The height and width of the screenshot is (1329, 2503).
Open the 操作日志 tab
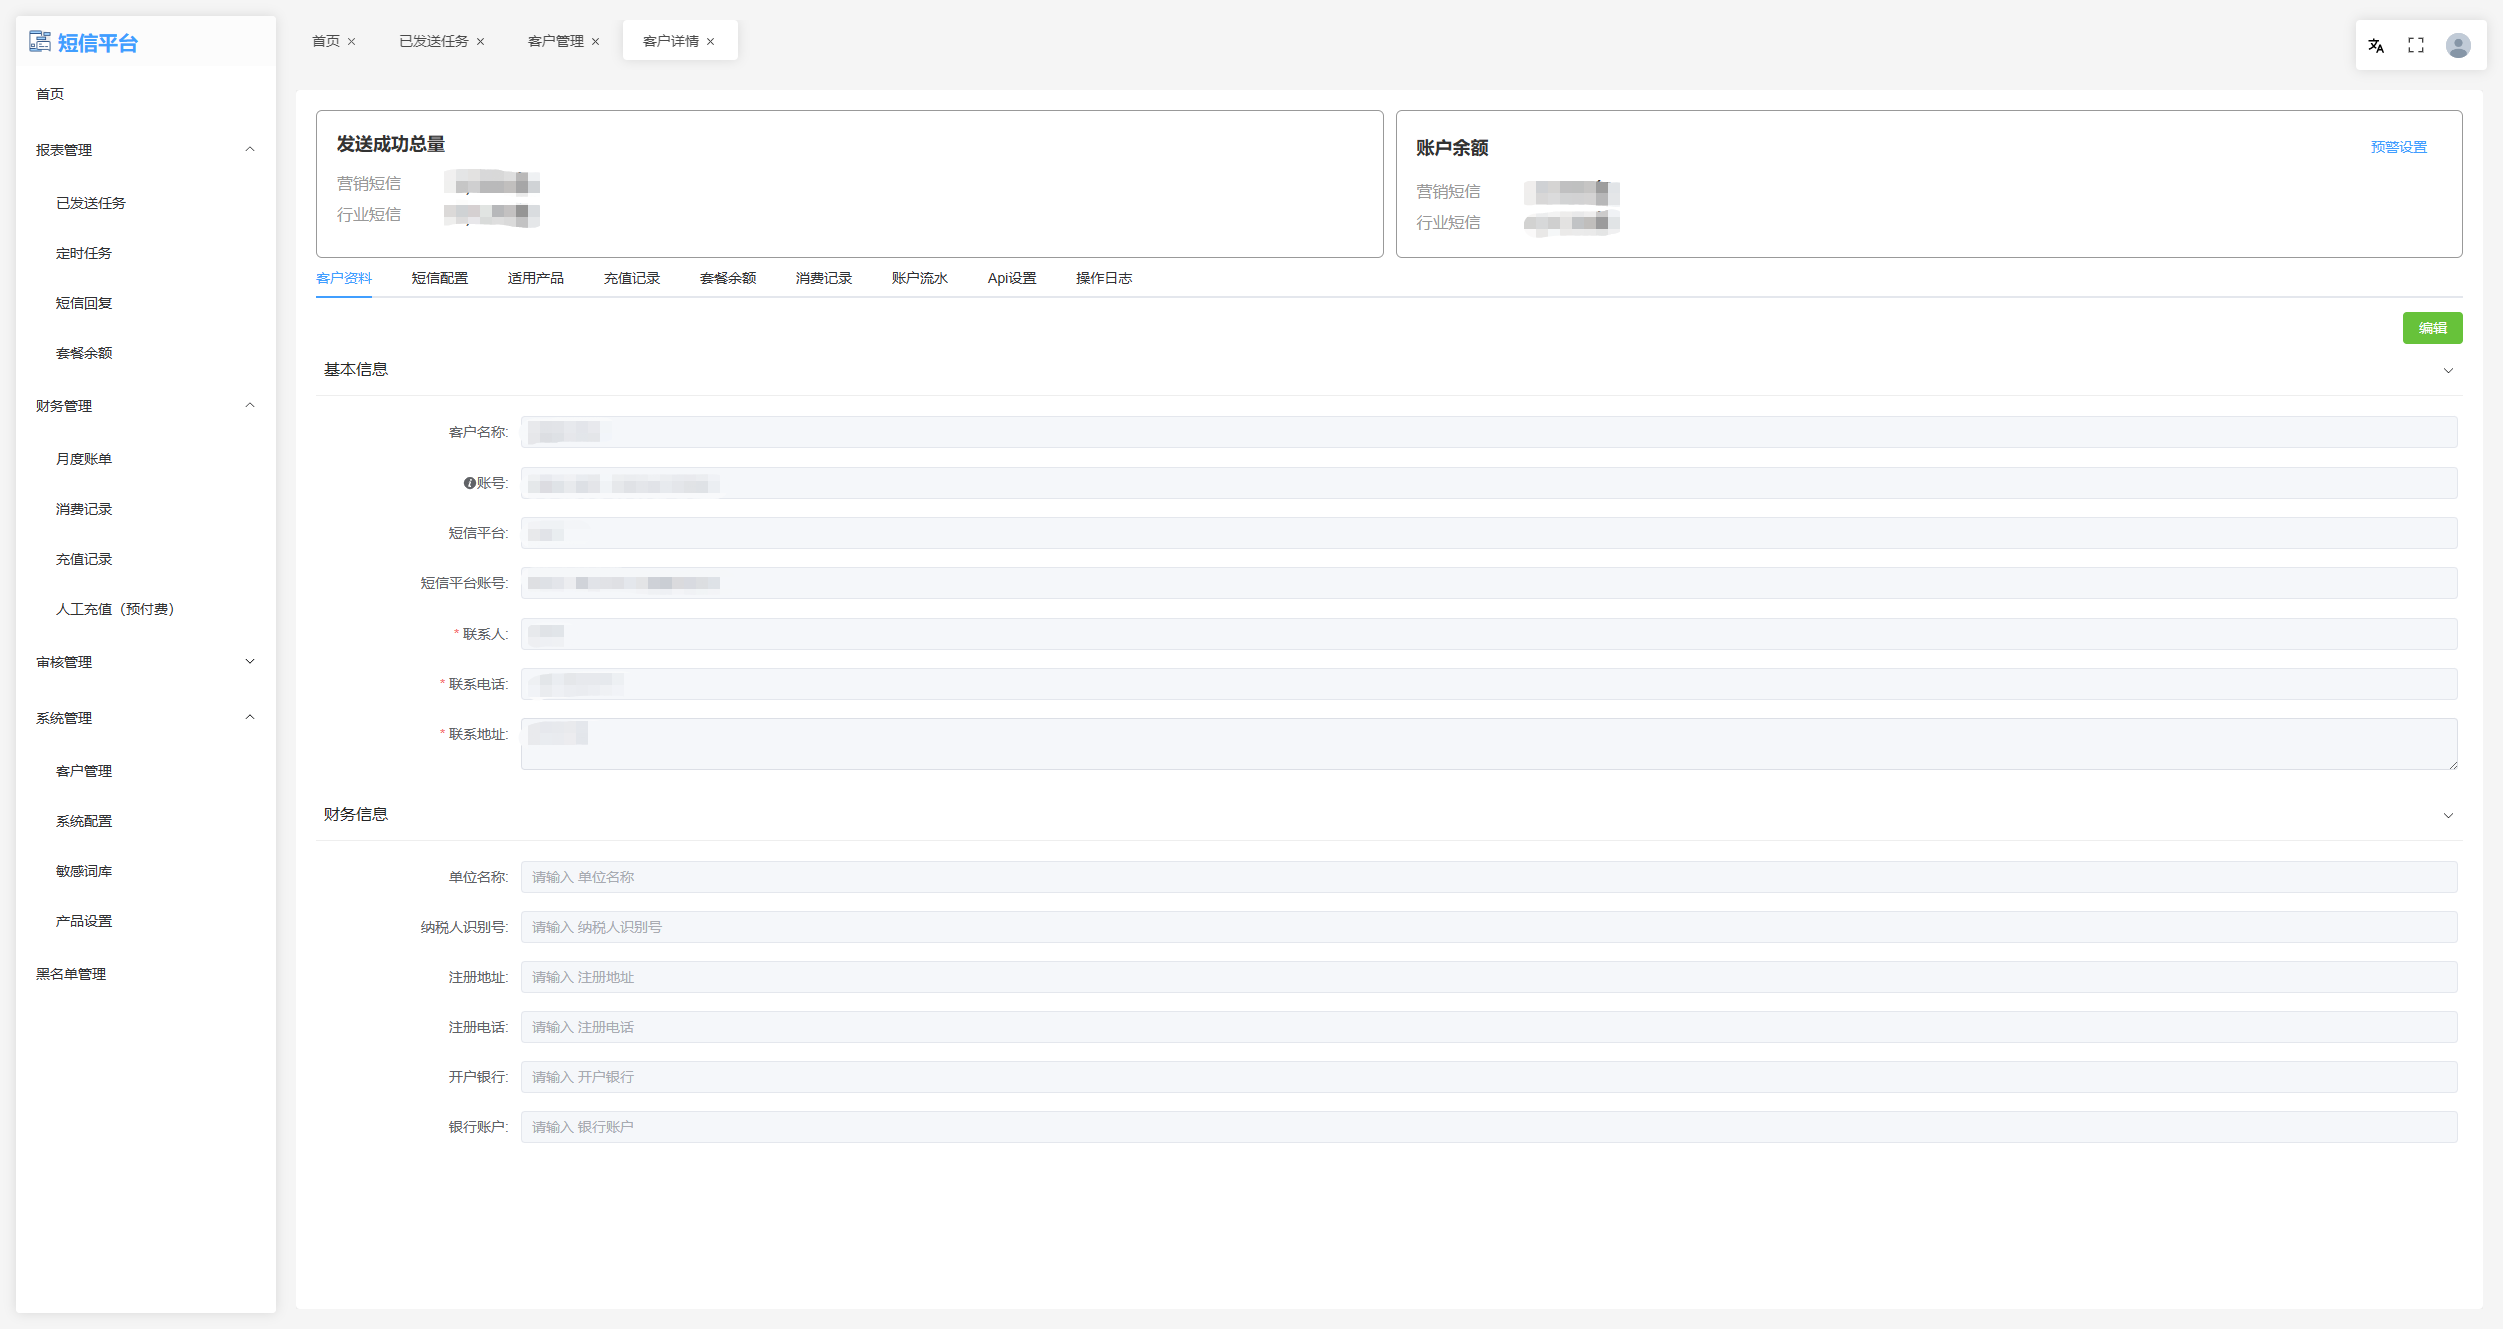point(1104,278)
